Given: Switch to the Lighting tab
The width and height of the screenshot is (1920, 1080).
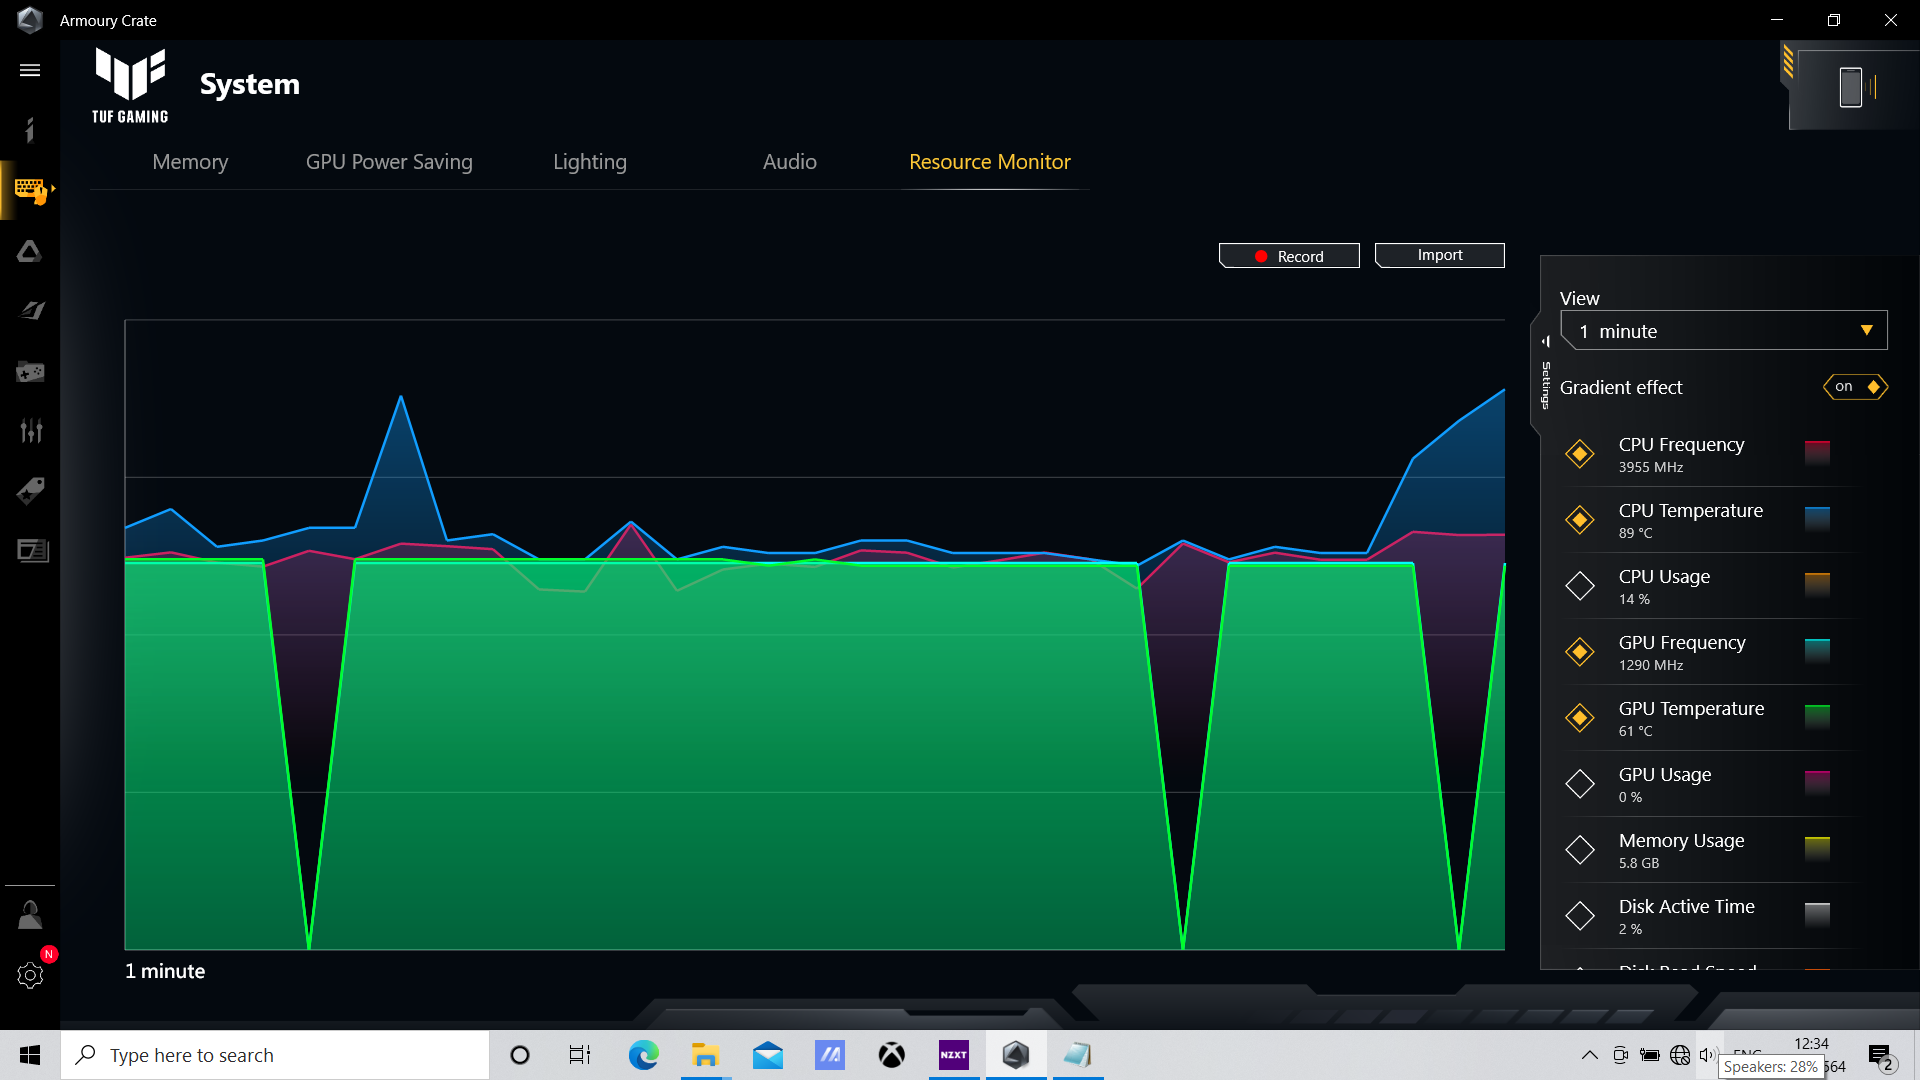Looking at the screenshot, I should (x=590, y=162).
